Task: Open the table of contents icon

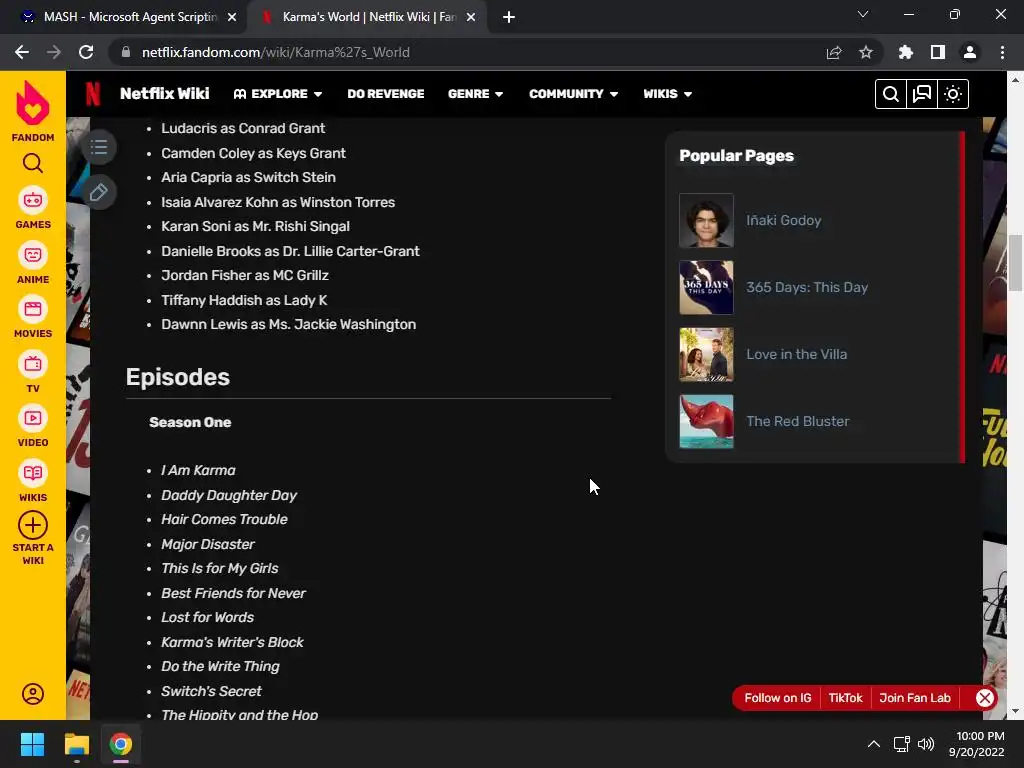Action: [99, 147]
